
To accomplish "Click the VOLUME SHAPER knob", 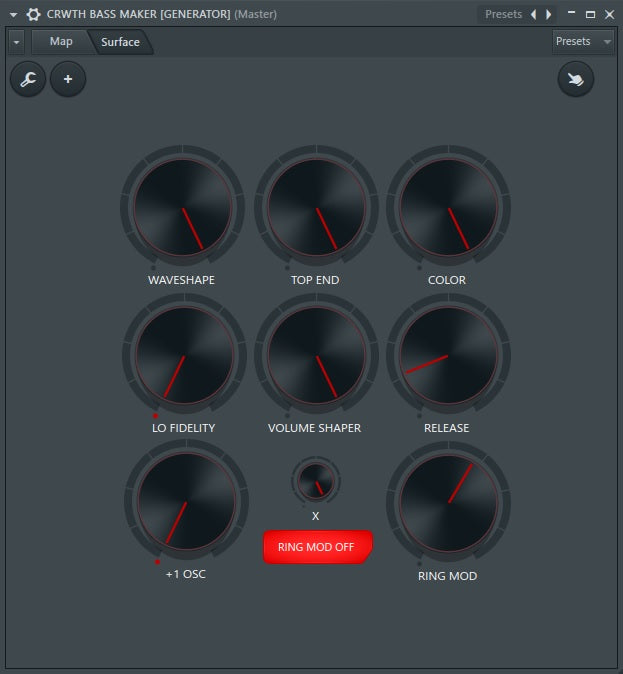I will click(316, 356).
